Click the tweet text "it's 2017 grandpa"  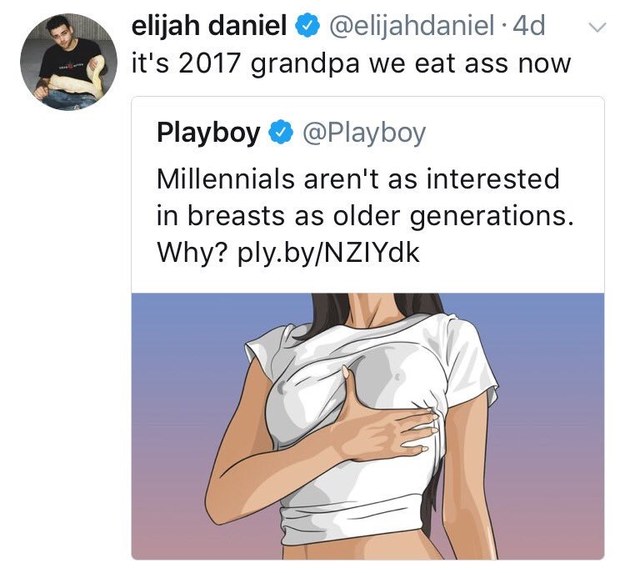pyautogui.click(x=246, y=64)
